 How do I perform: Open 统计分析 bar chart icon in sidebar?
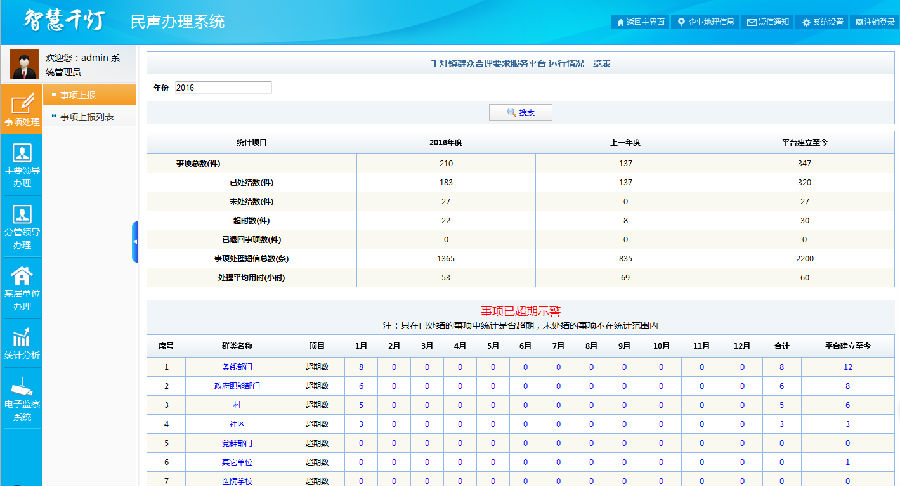[x=21, y=337]
